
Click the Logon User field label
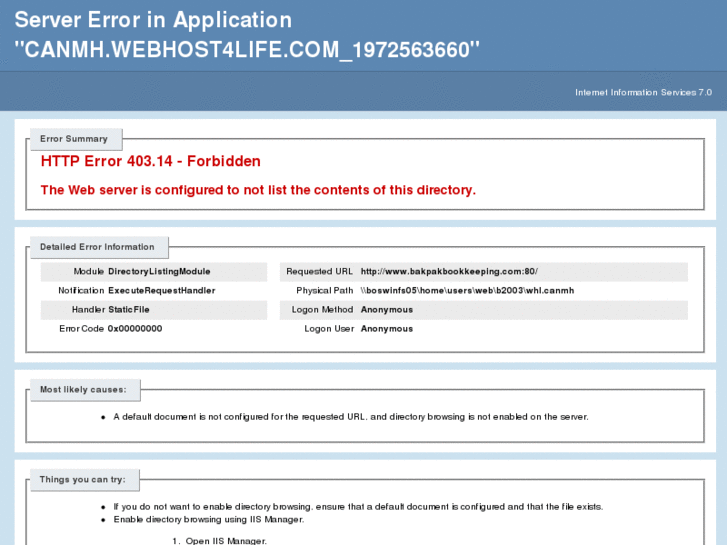(x=329, y=328)
